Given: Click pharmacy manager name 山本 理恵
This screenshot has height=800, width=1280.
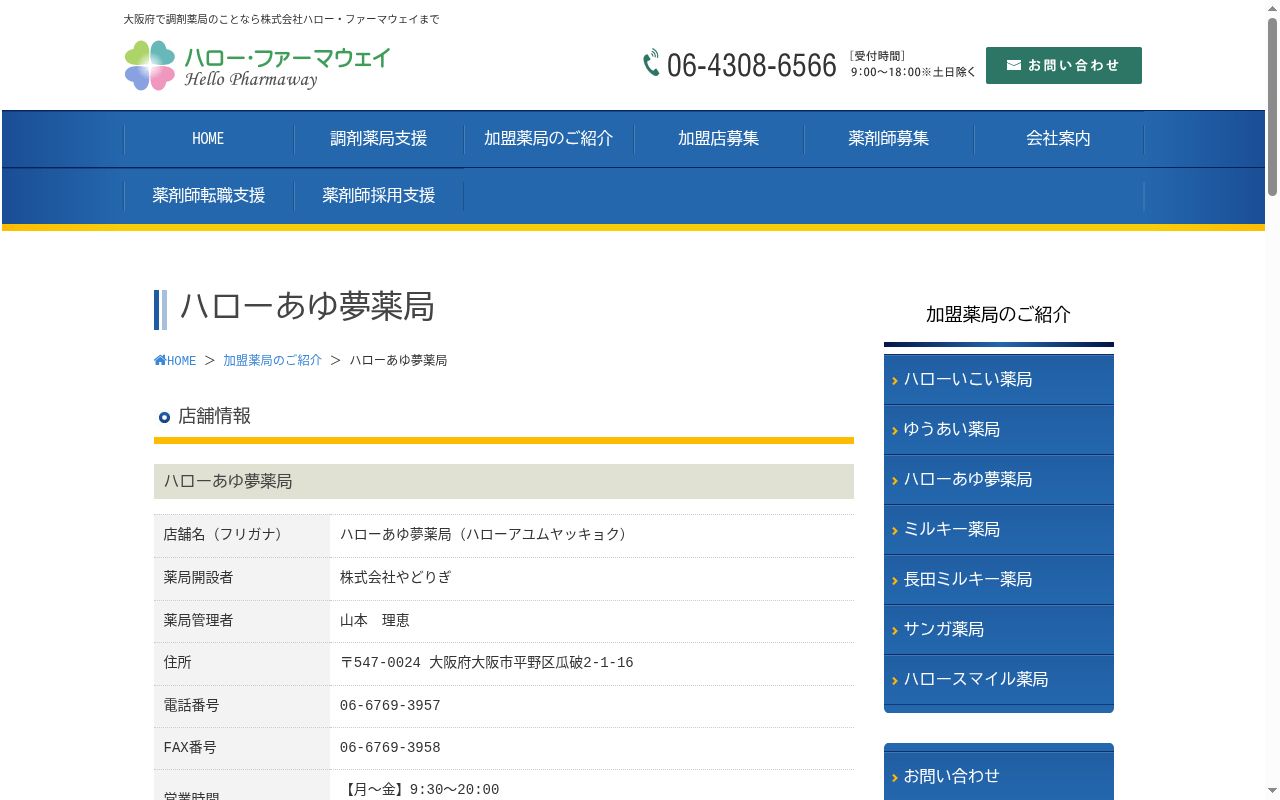Looking at the screenshot, I should (x=375, y=621).
